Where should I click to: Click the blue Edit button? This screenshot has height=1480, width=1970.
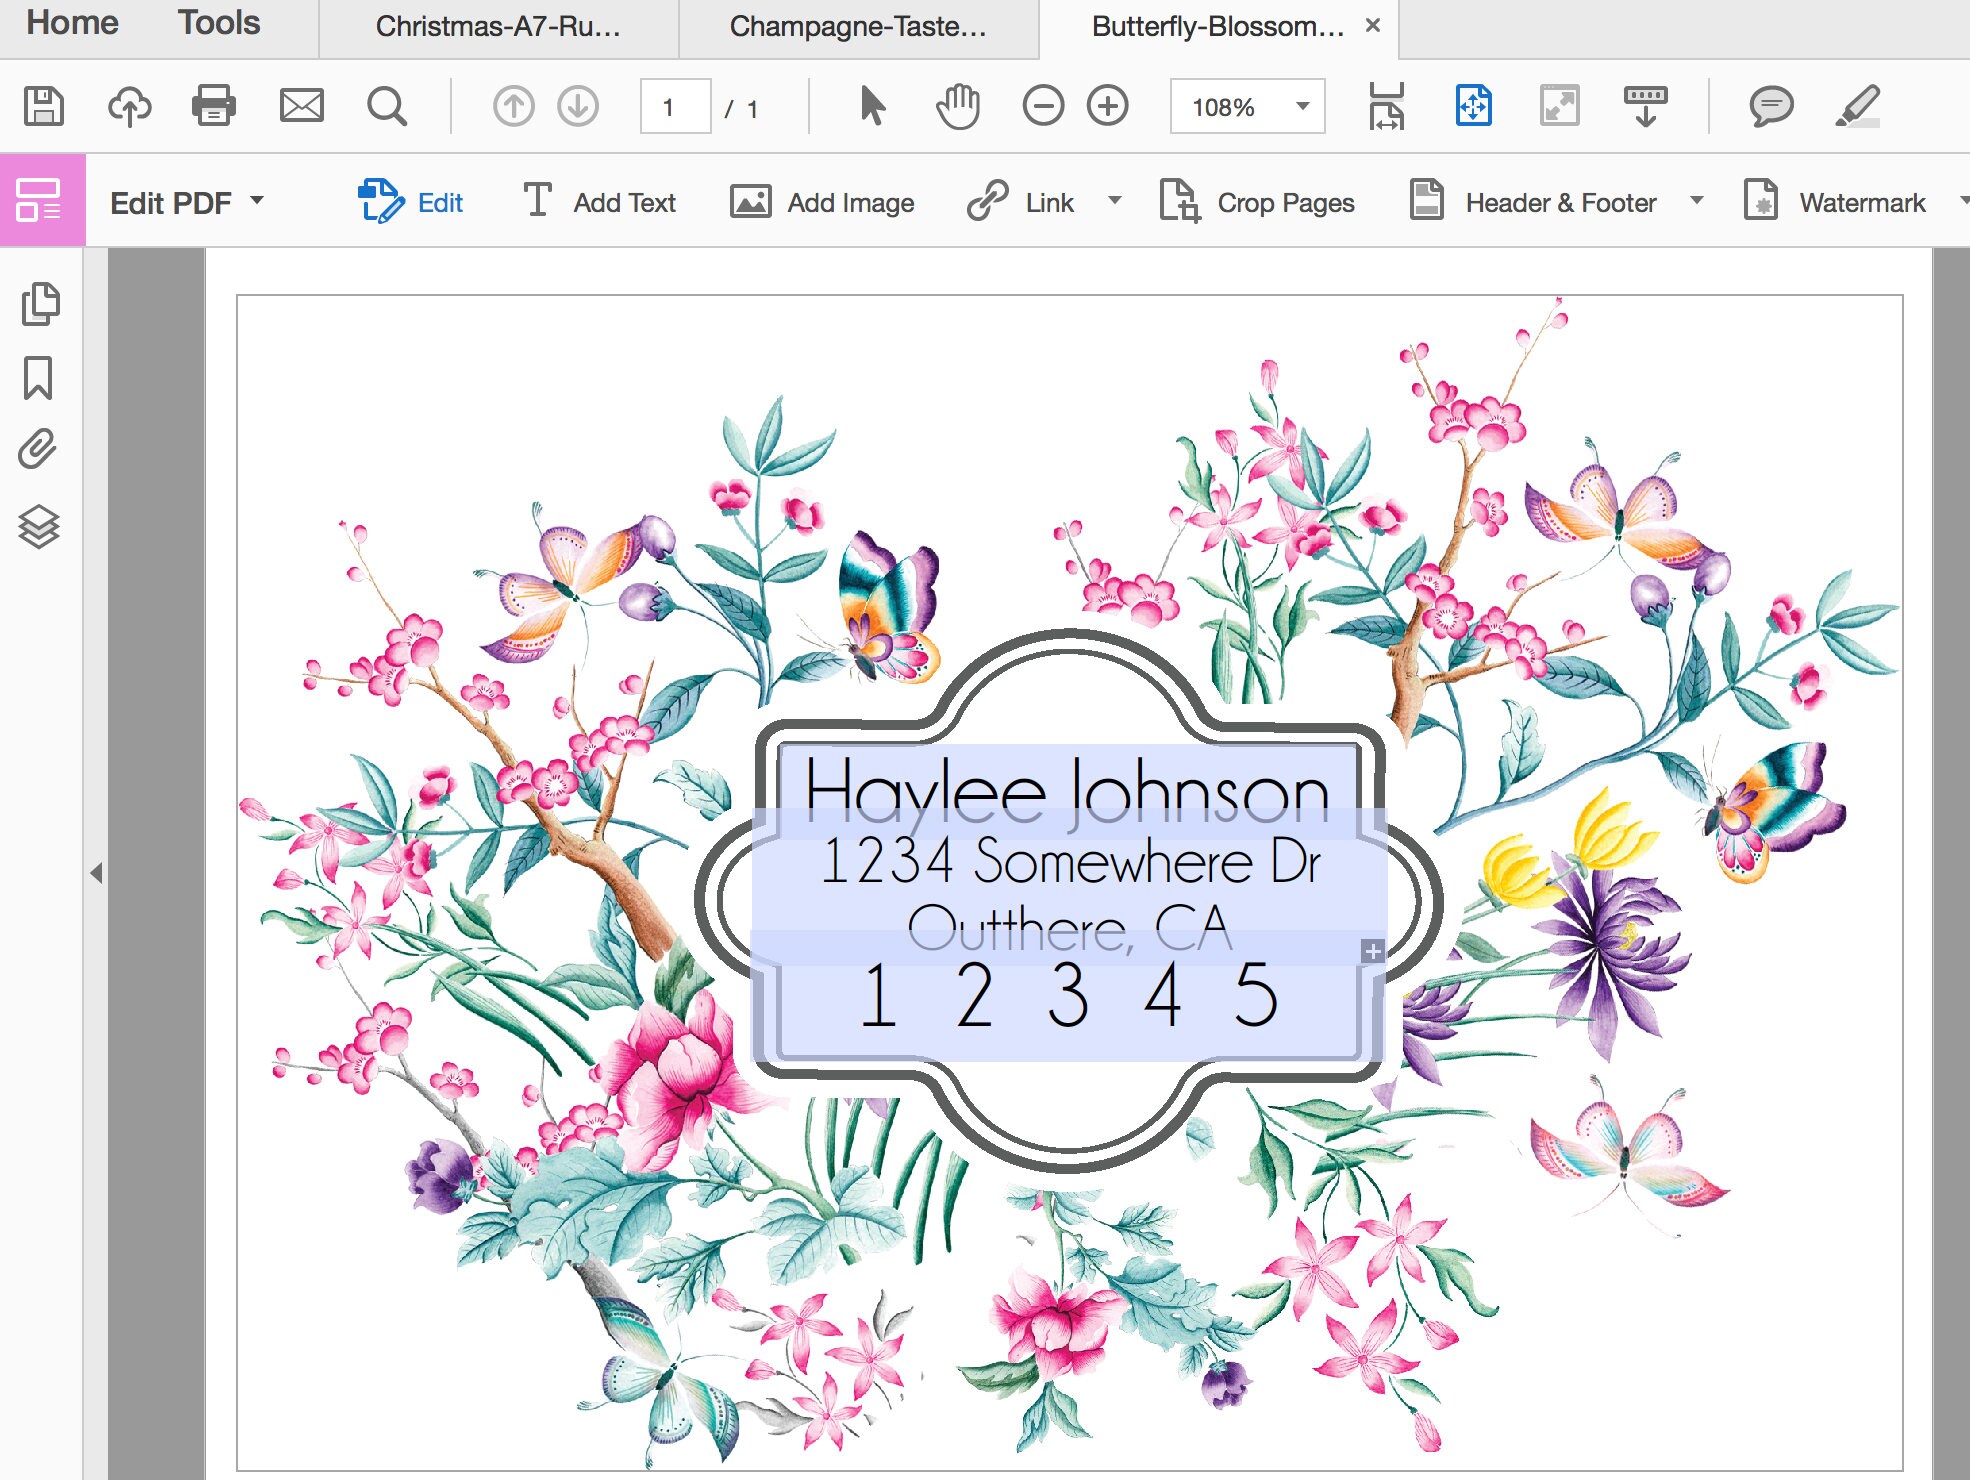pyautogui.click(x=413, y=201)
